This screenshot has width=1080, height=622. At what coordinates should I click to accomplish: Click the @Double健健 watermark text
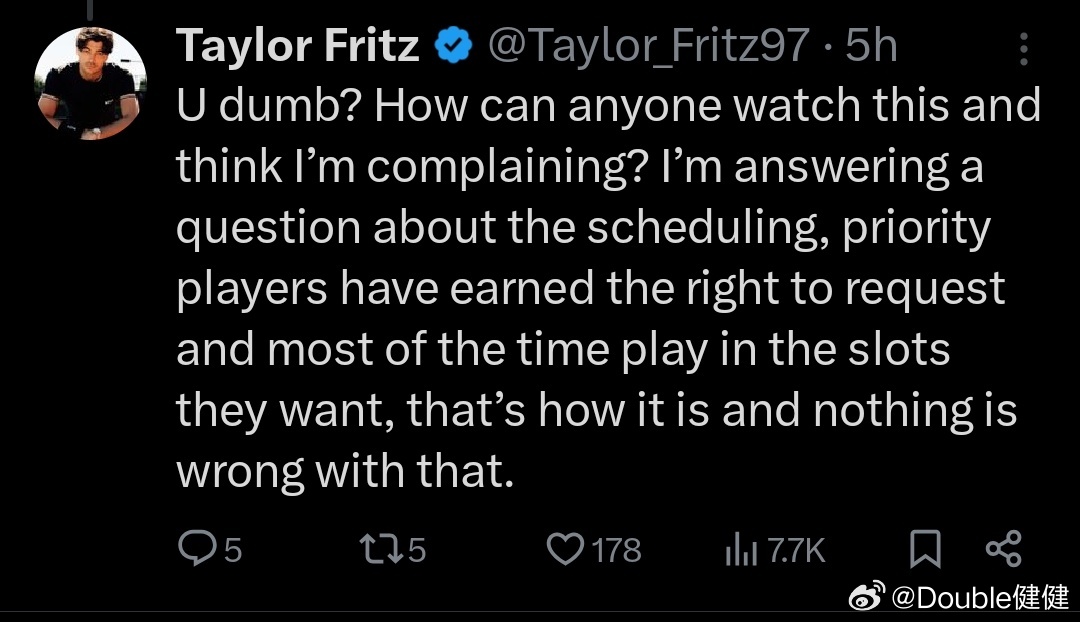[980, 599]
